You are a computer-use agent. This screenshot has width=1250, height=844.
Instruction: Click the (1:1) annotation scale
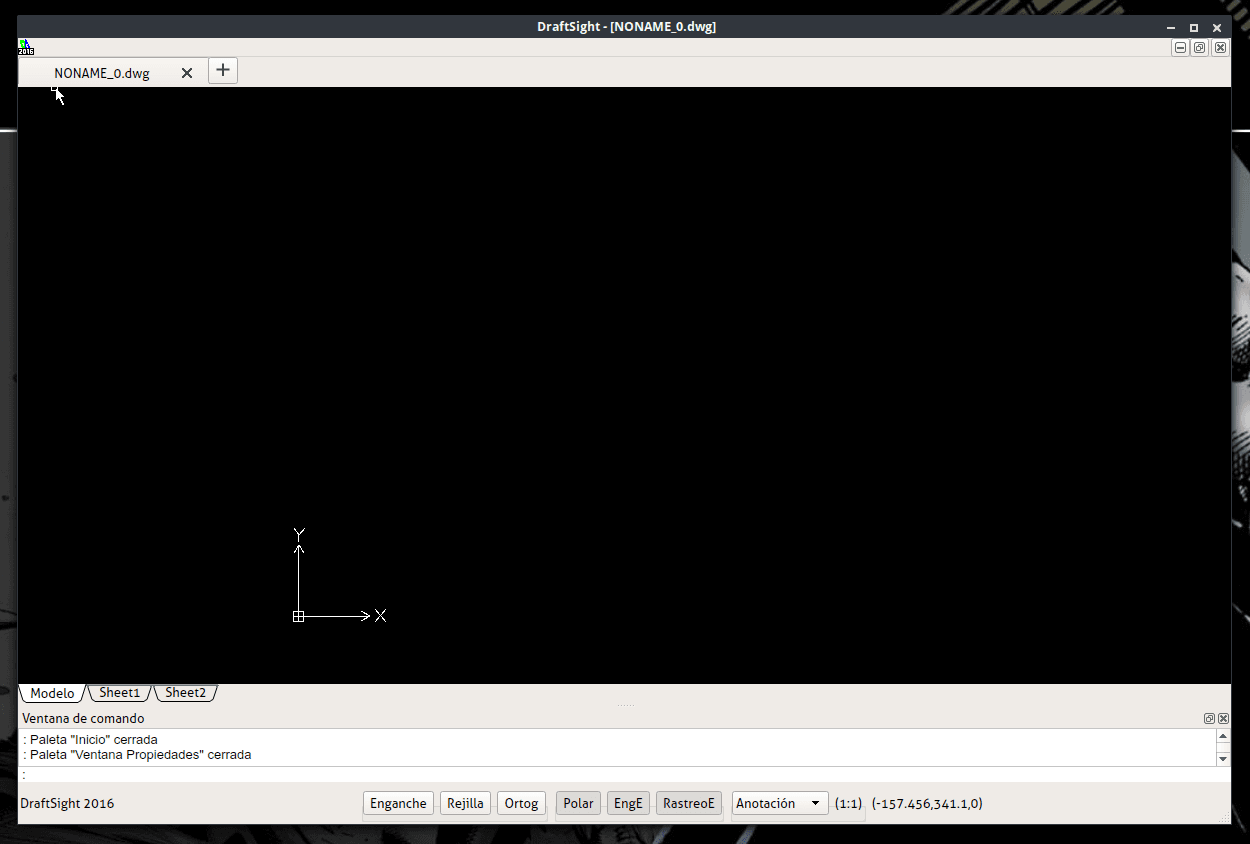coord(848,803)
